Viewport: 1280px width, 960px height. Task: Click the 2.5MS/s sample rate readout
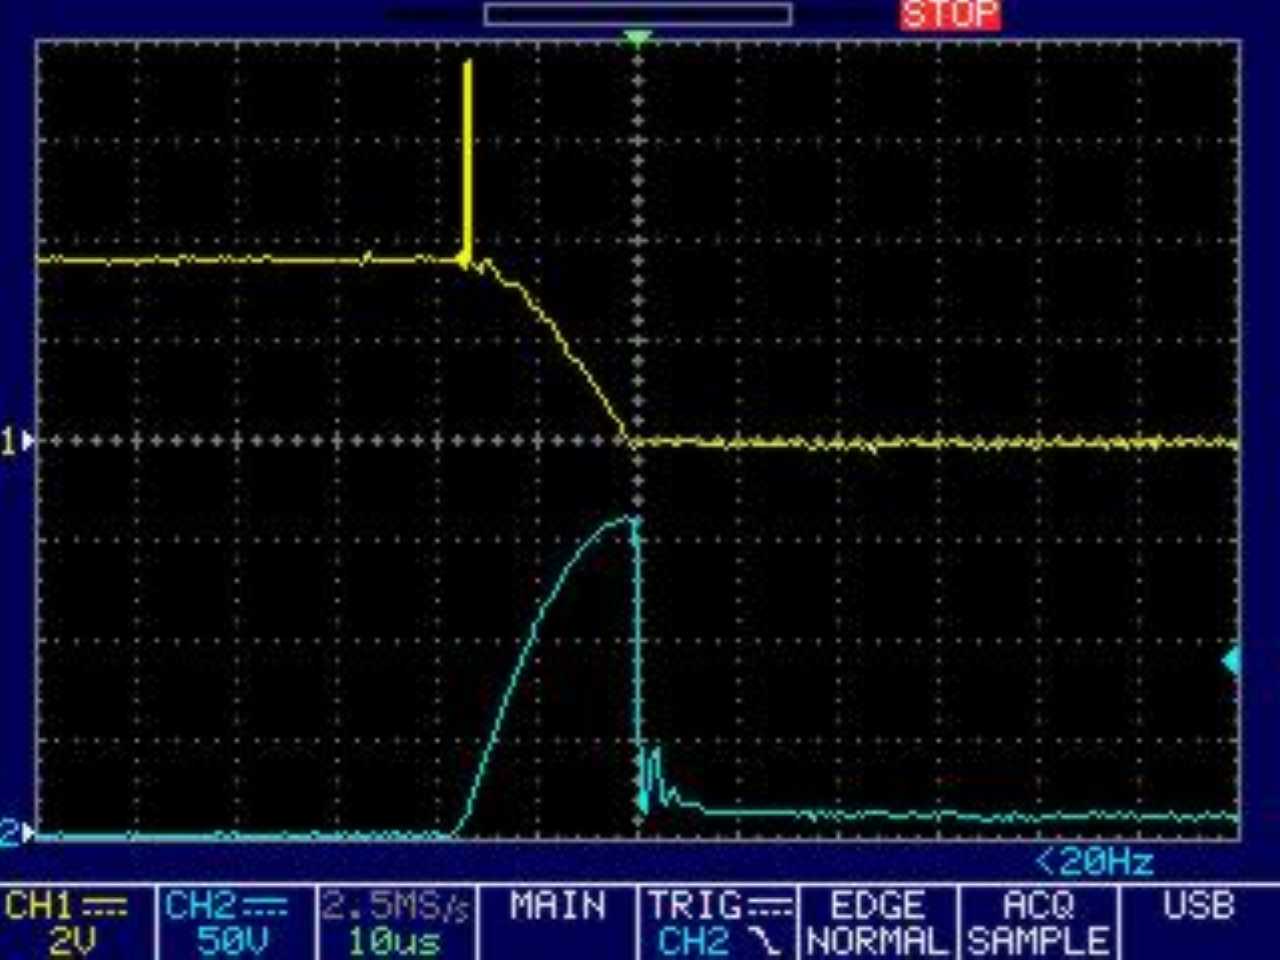[x=395, y=906]
